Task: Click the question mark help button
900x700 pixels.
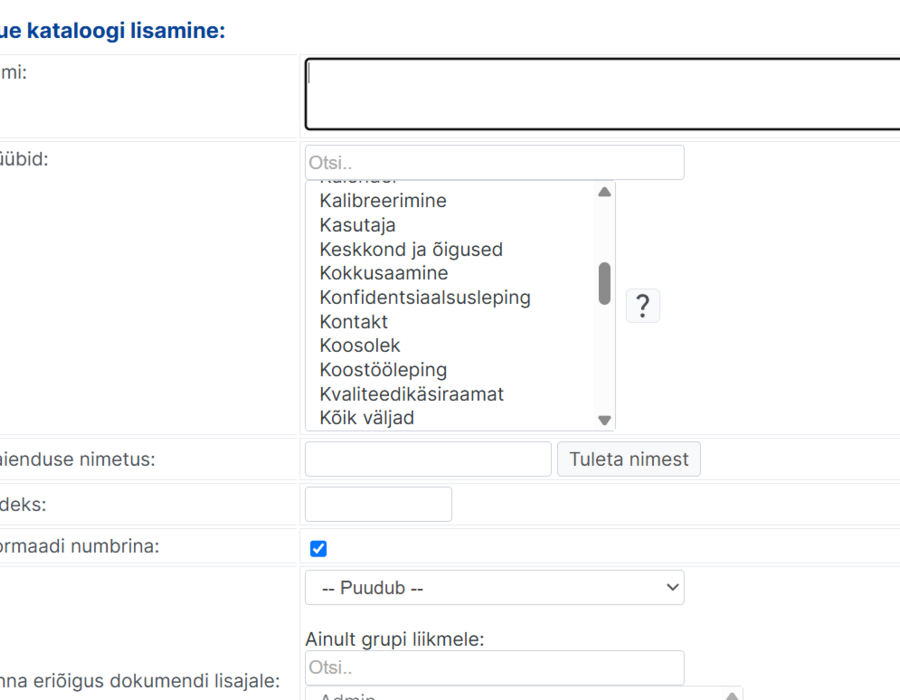Action: pos(642,306)
